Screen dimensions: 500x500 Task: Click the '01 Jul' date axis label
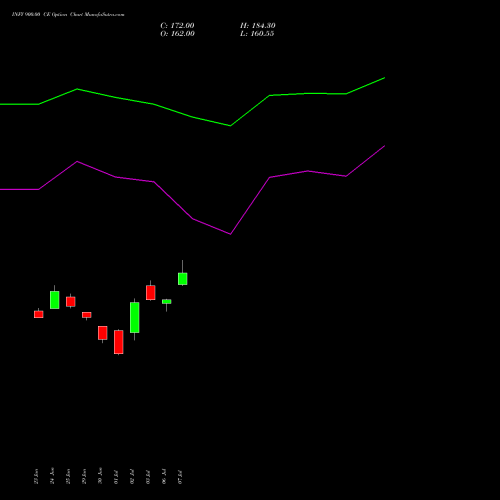tap(116, 477)
